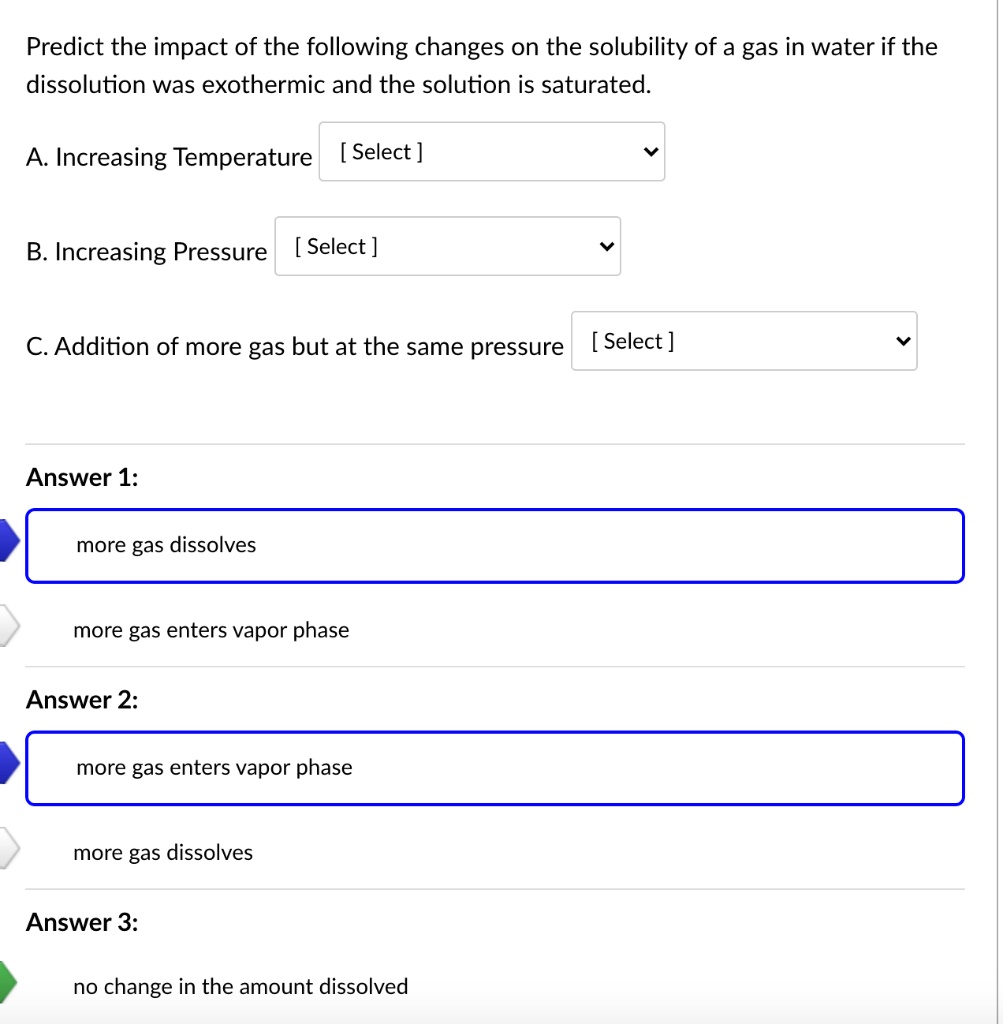Open the dropdown for addition of more gas
The width and height of the screenshot is (1003, 1024).
click(744, 341)
